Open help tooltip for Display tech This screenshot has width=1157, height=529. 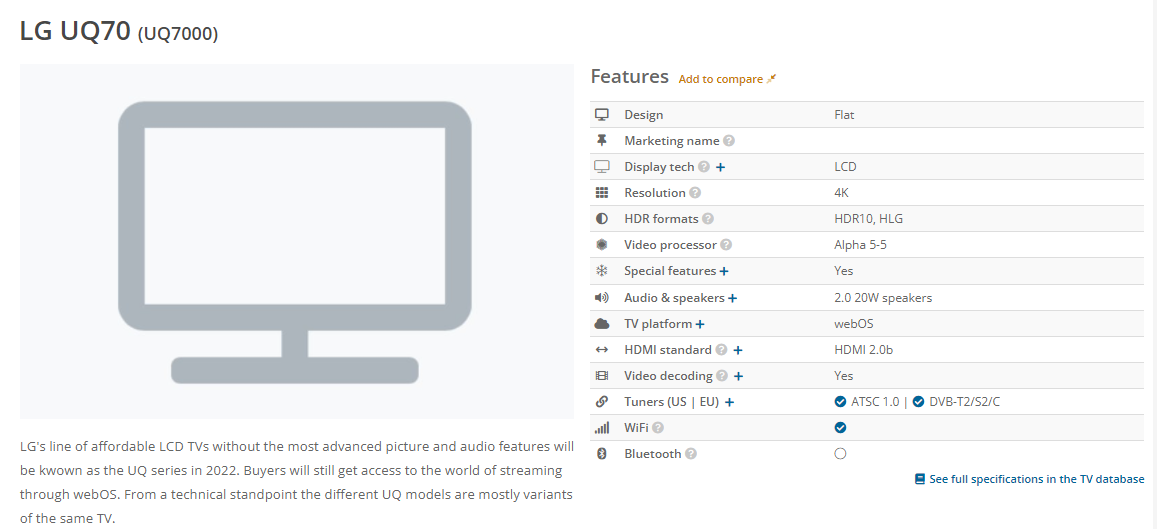point(704,167)
